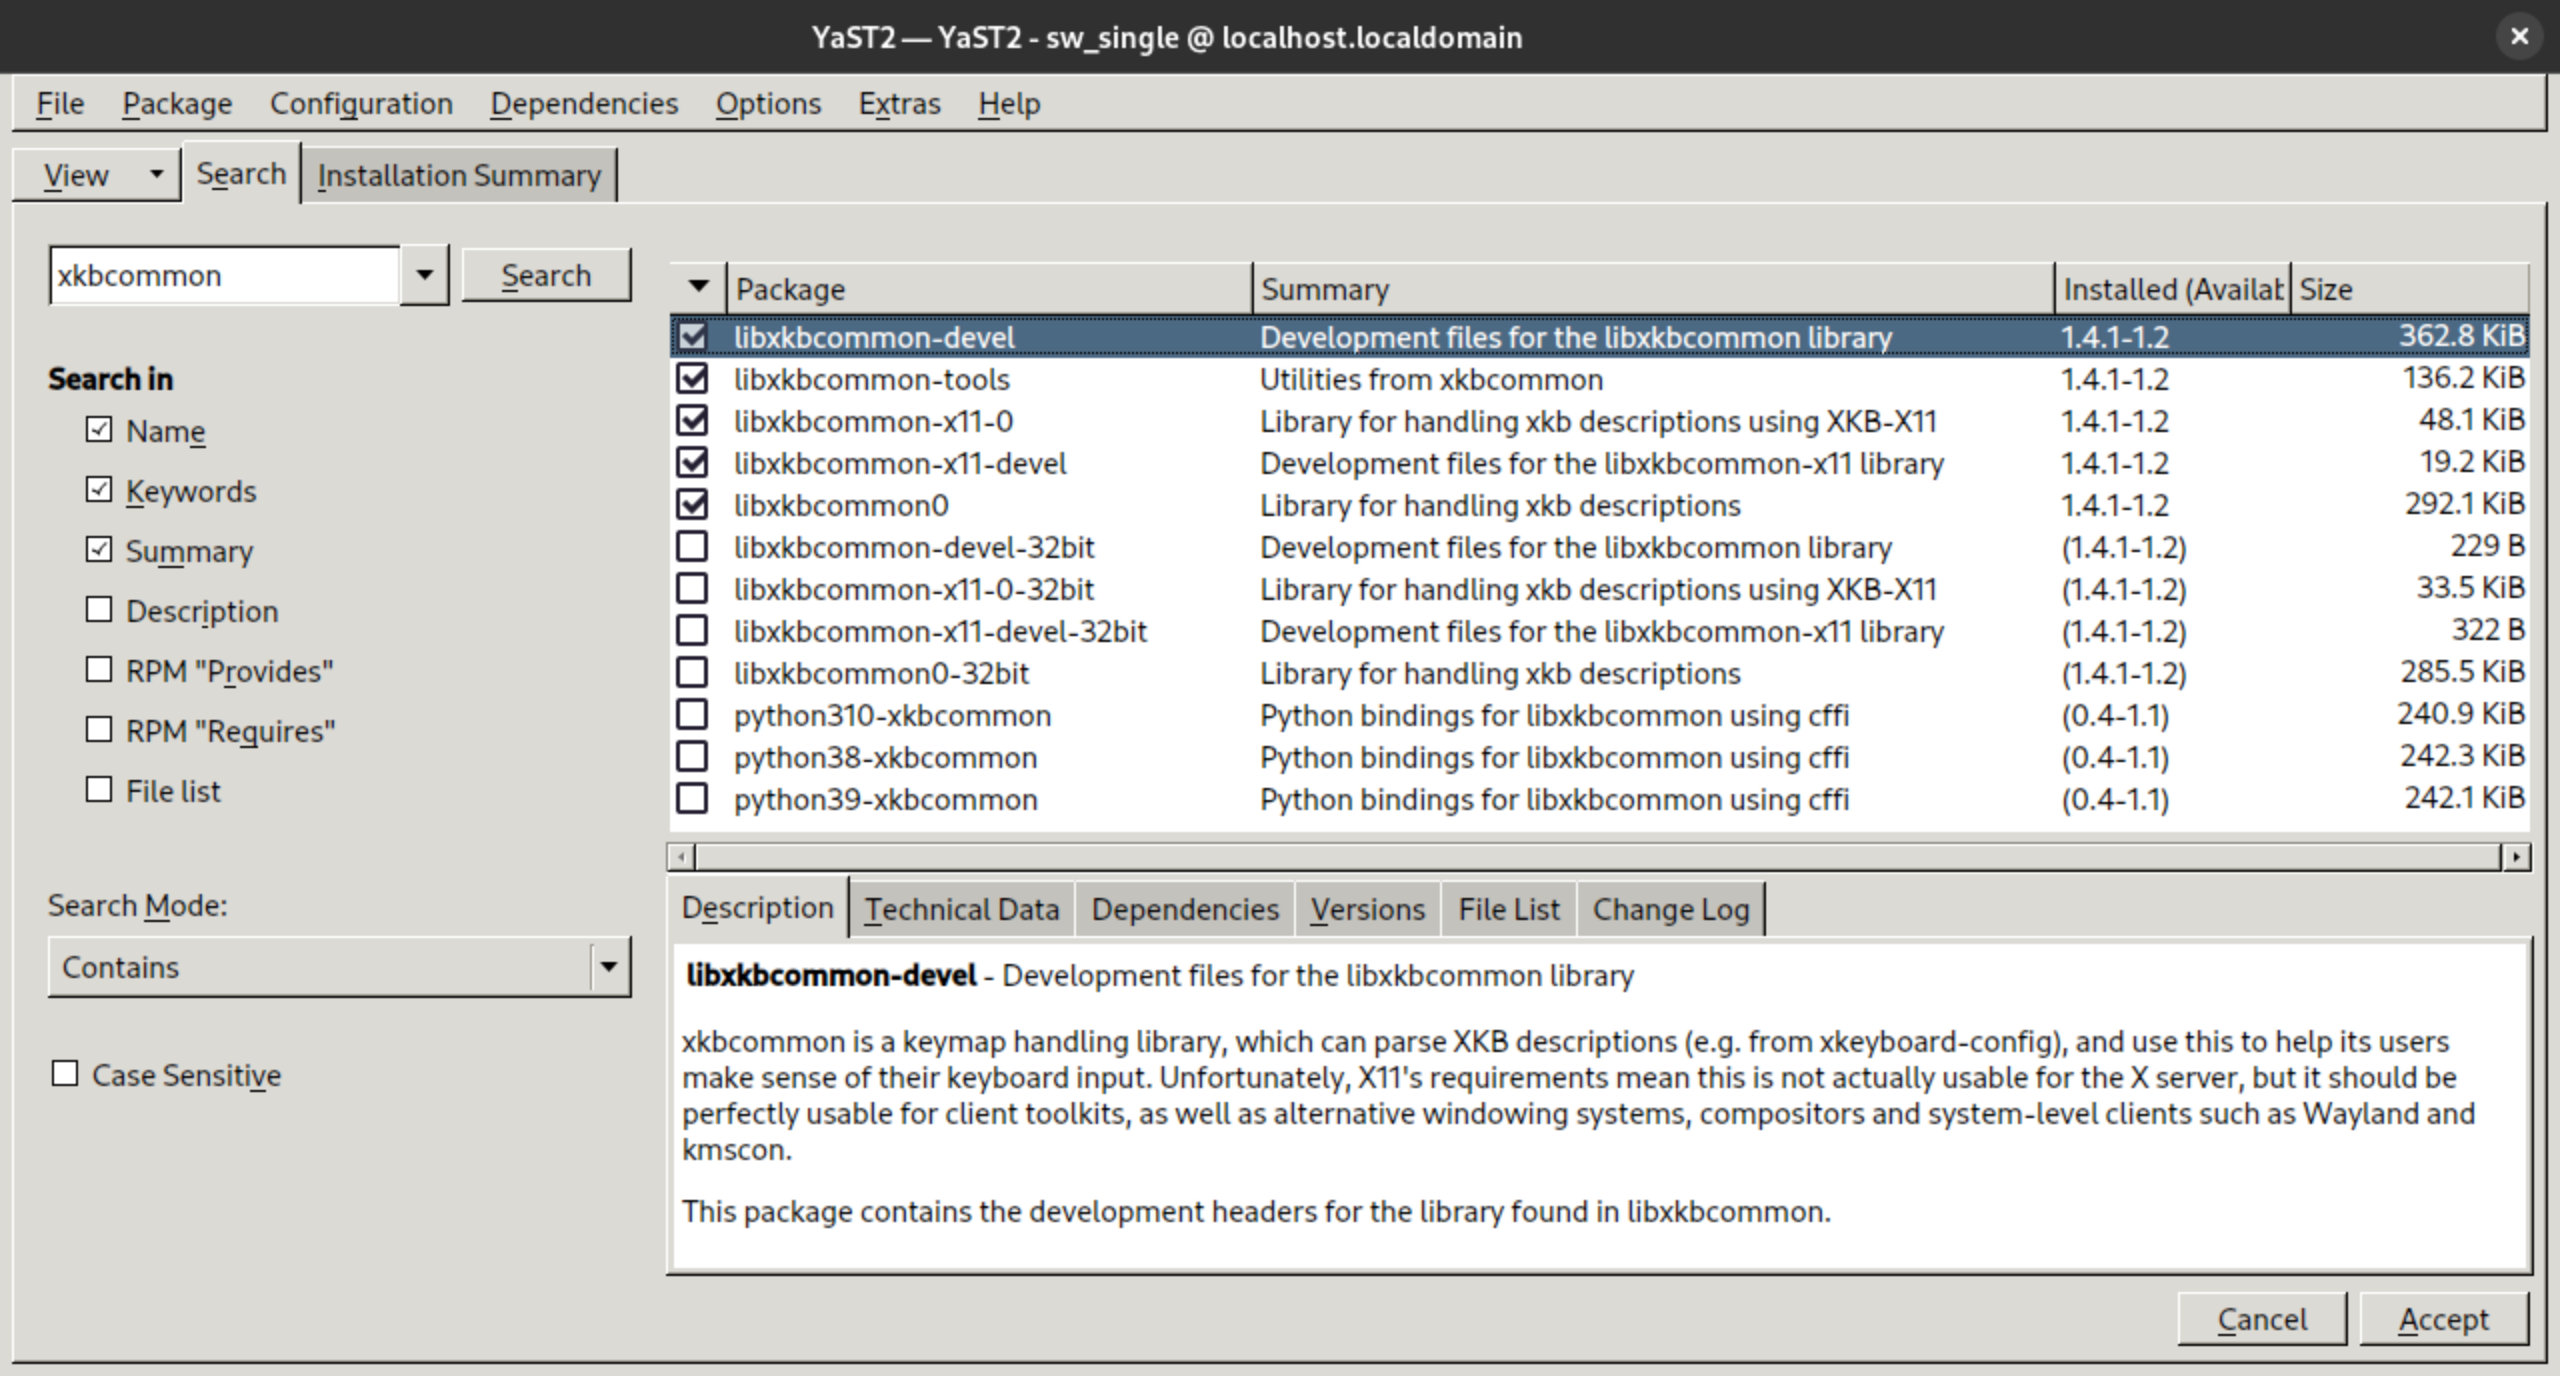Screen dimensions: 2560x1376
Task: Open the search history dropdown arrow
Action: click(424, 274)
